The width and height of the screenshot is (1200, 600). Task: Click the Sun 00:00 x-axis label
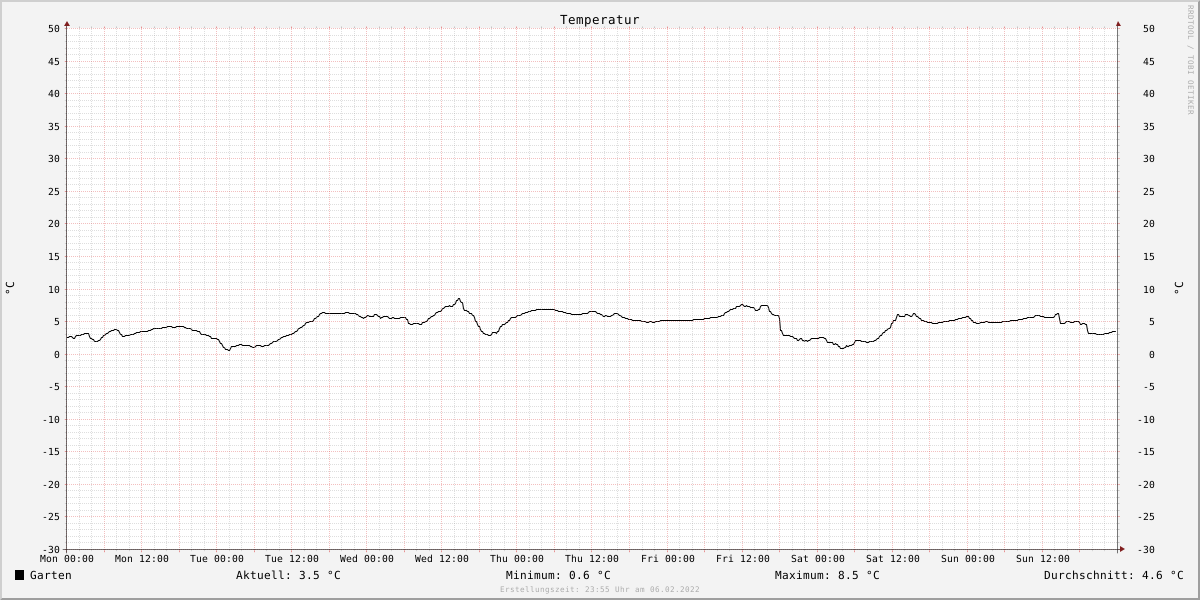[968, 558]
